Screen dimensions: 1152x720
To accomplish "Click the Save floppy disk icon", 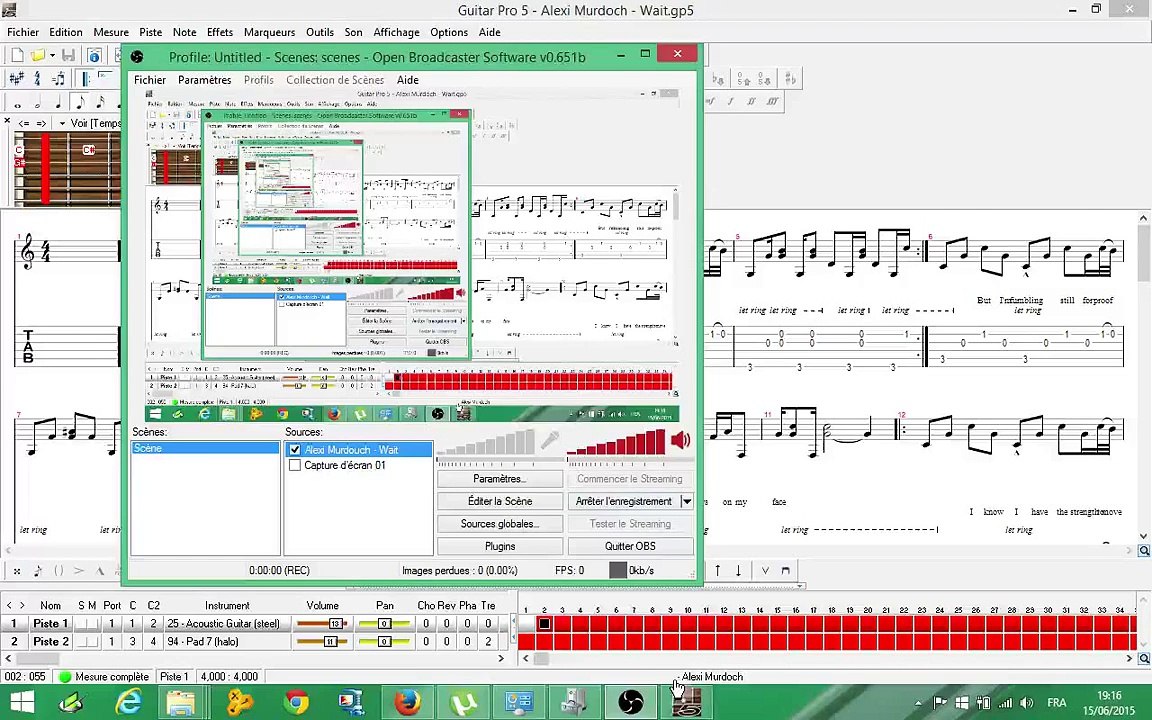I will click(x=68, y=55).
